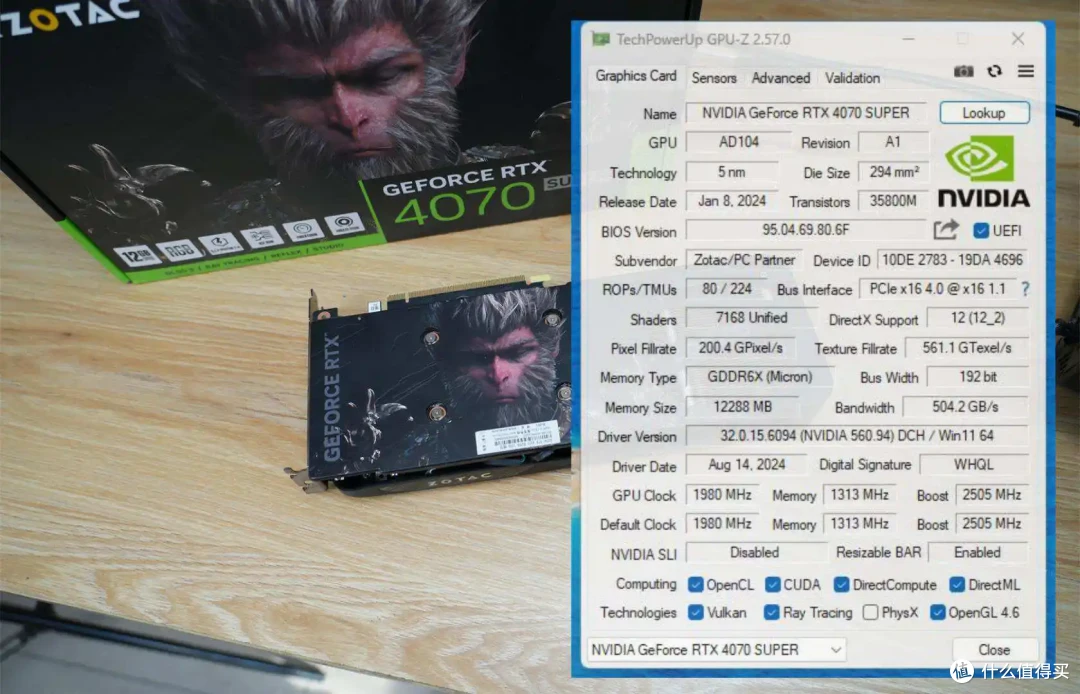The image size is (1080, 694).
Task: Click the BIOS Version field 95.04.69.80.6F
Action: tap(805, 230)
